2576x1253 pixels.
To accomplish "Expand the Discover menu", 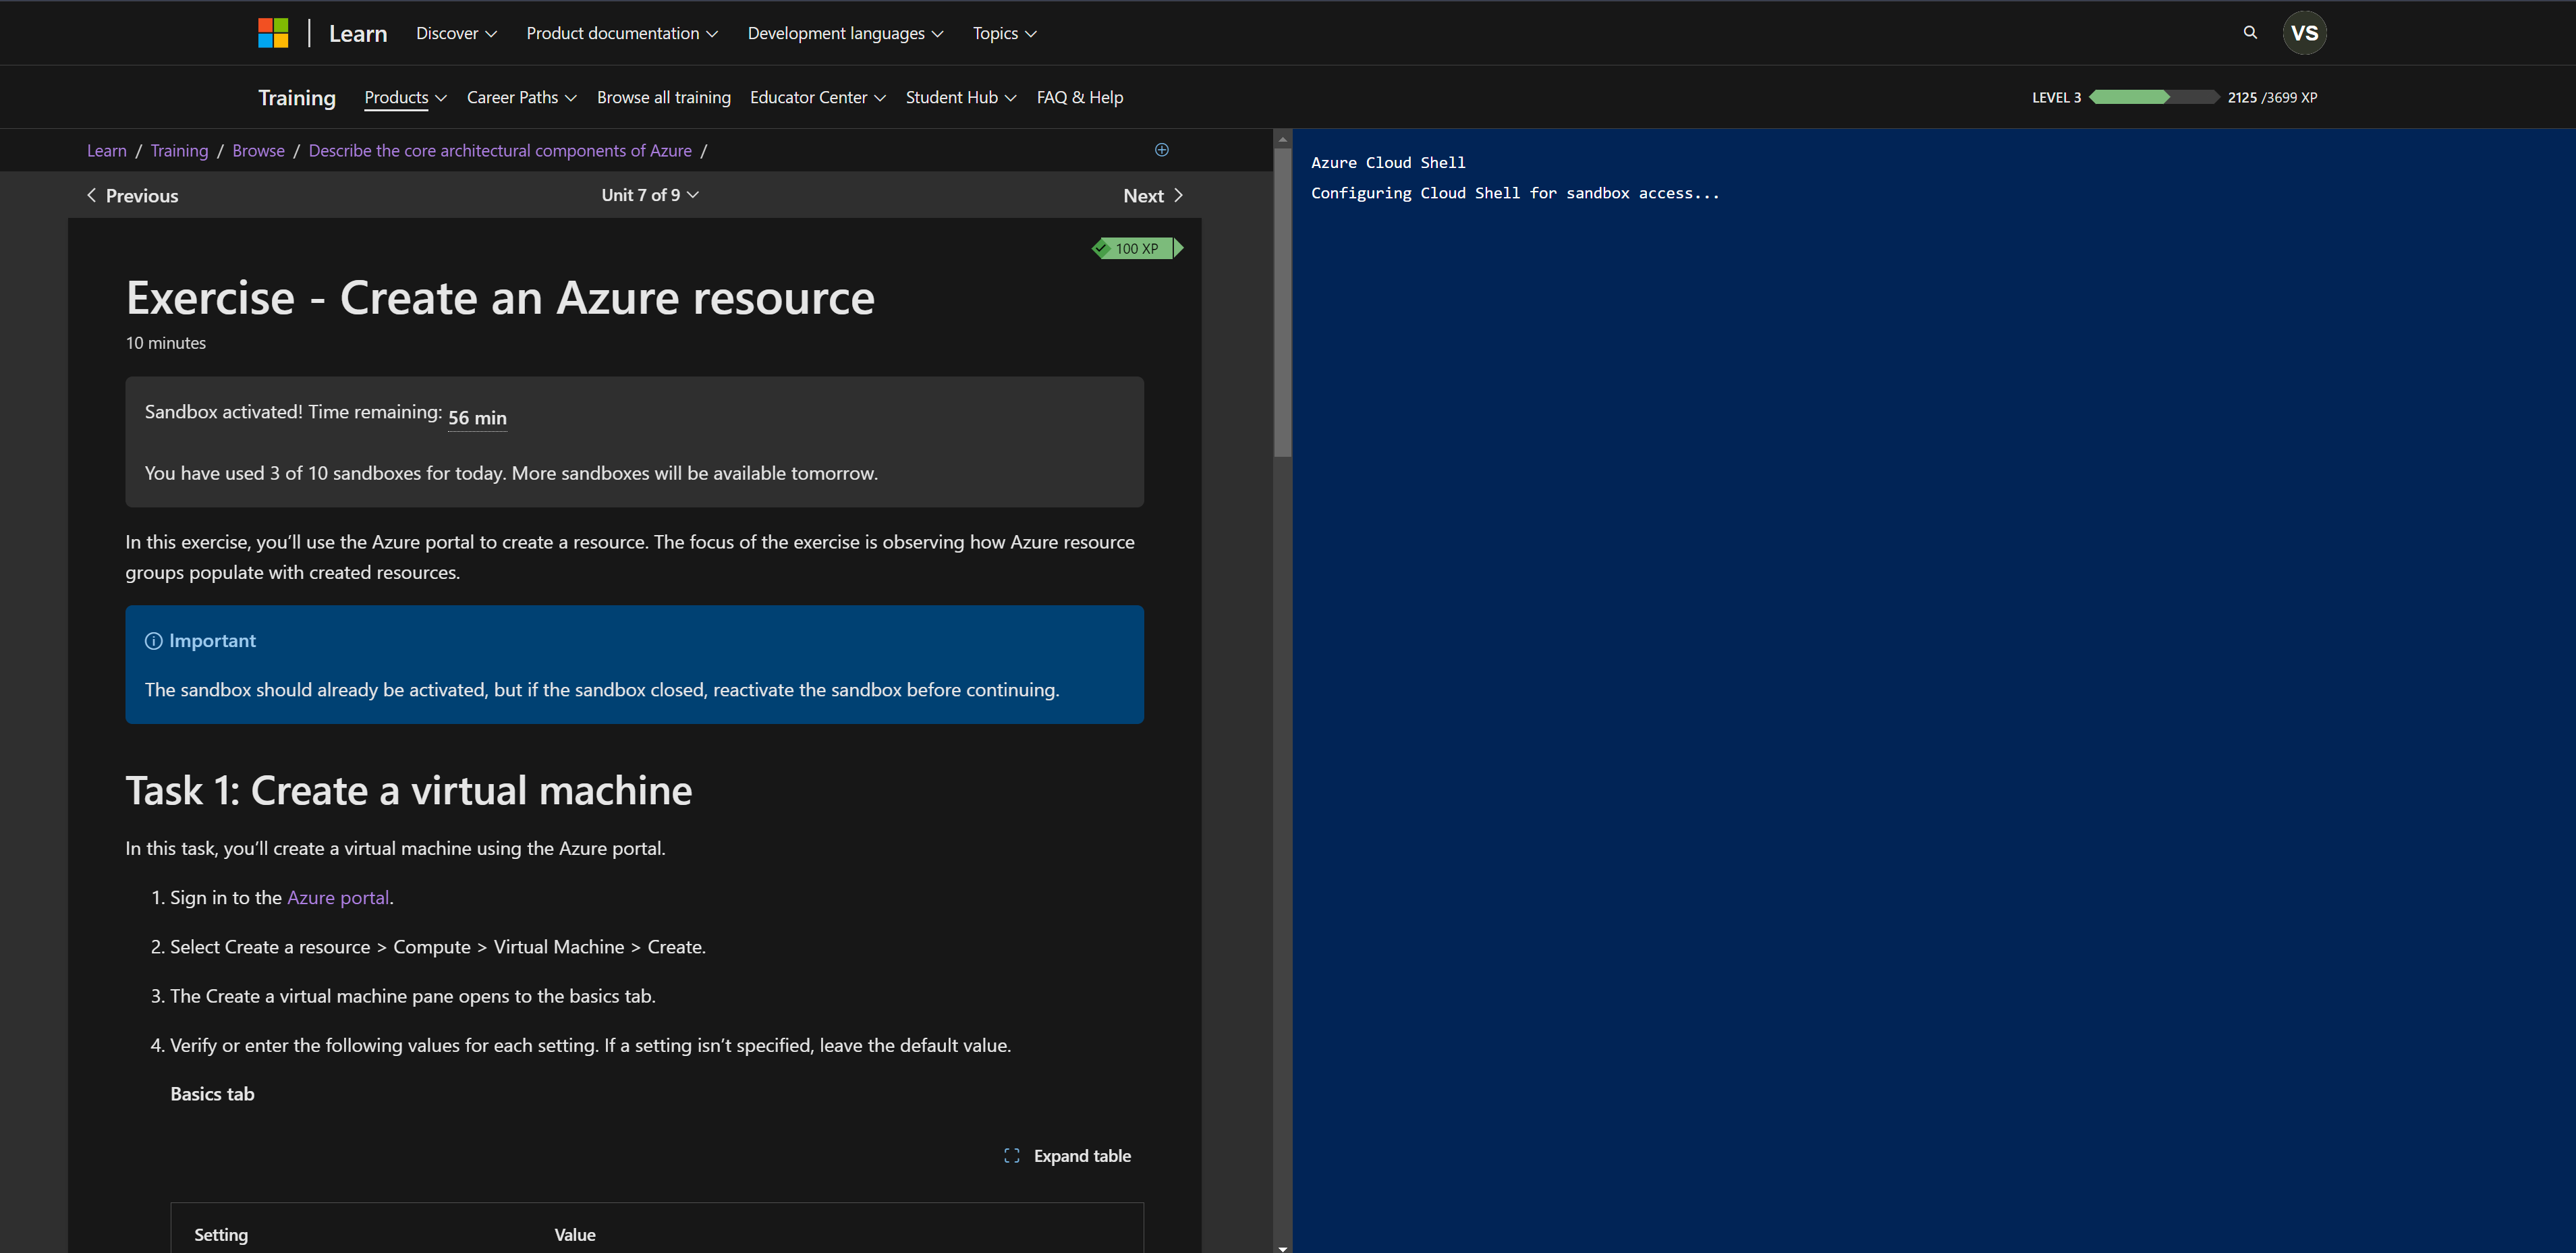I will [x=456, y=33].
